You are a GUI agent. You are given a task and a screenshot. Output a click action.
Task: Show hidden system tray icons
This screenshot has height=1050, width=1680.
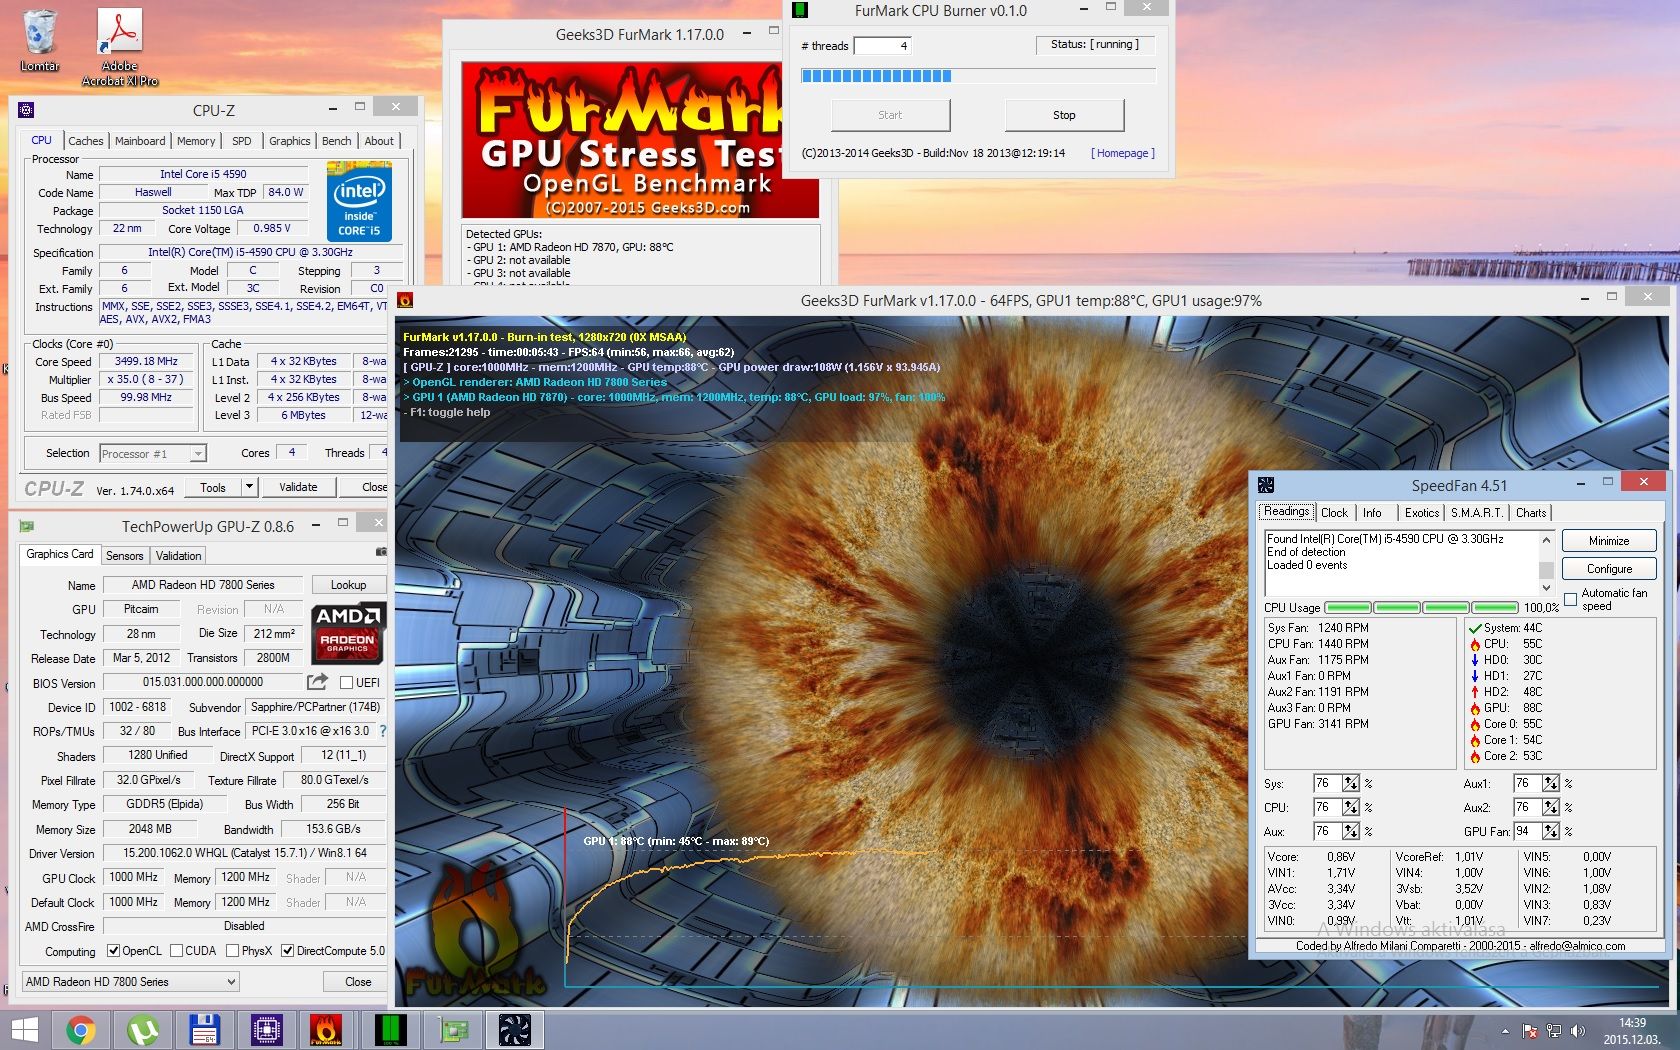pos(1505,1031)
